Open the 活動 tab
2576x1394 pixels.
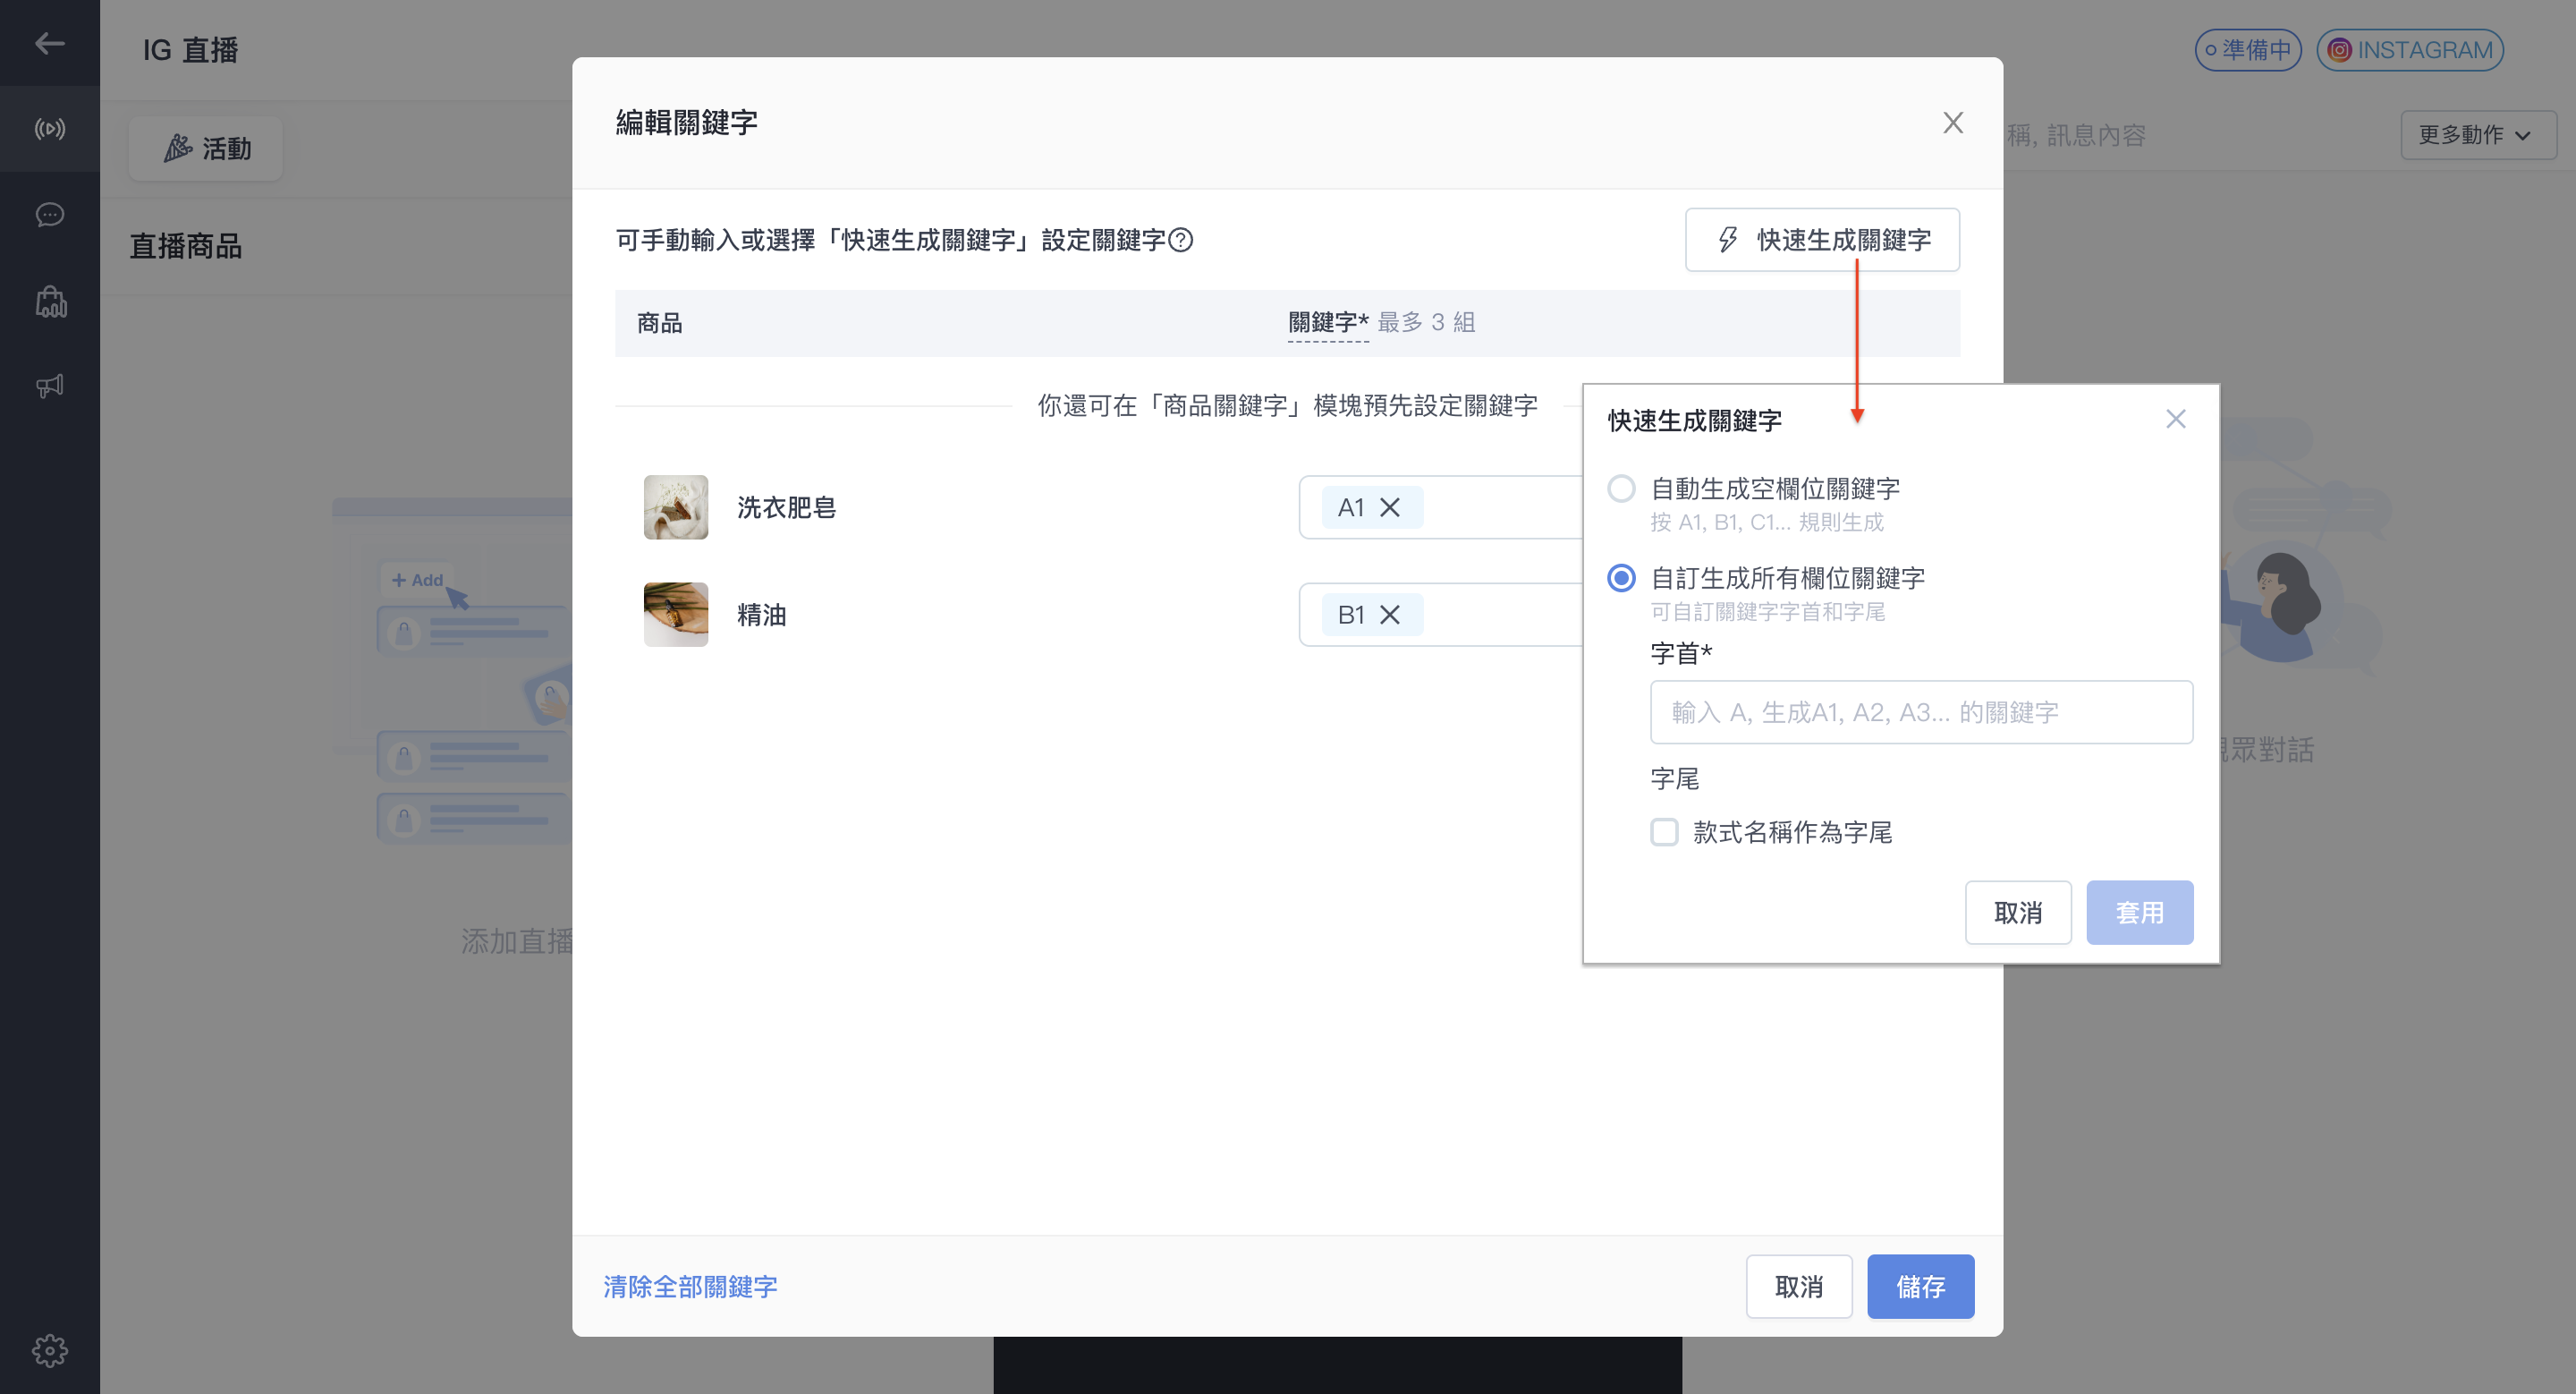pos(206,149)
